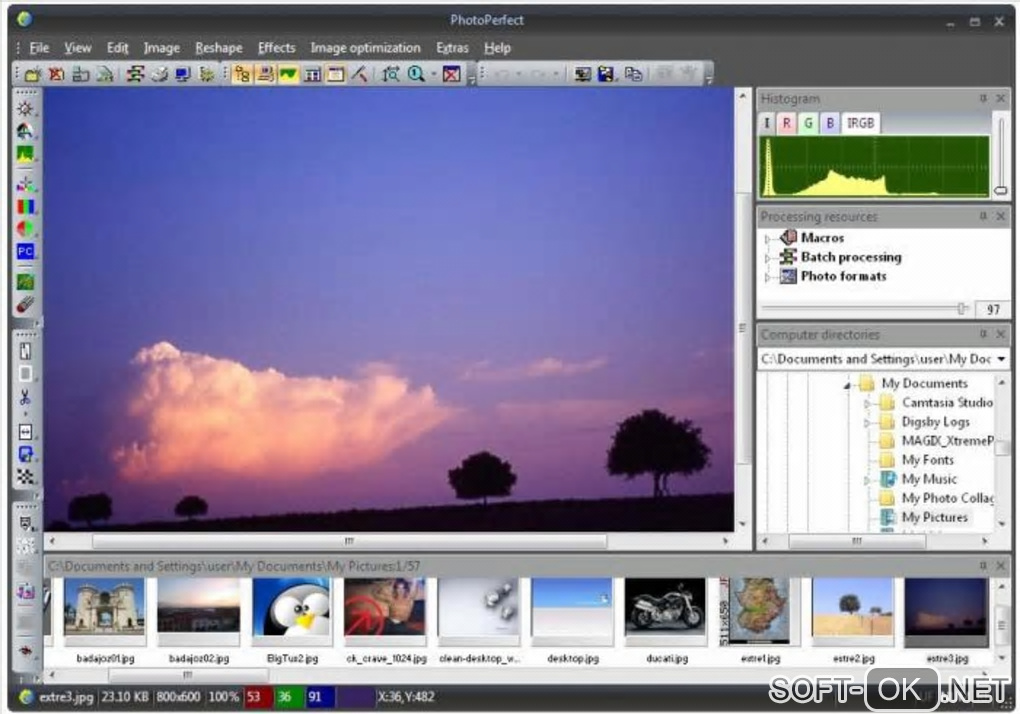Click the dark monitor icon beside the save icon
Viewport: 1020px width, 714px height.
tap(582, 74)
